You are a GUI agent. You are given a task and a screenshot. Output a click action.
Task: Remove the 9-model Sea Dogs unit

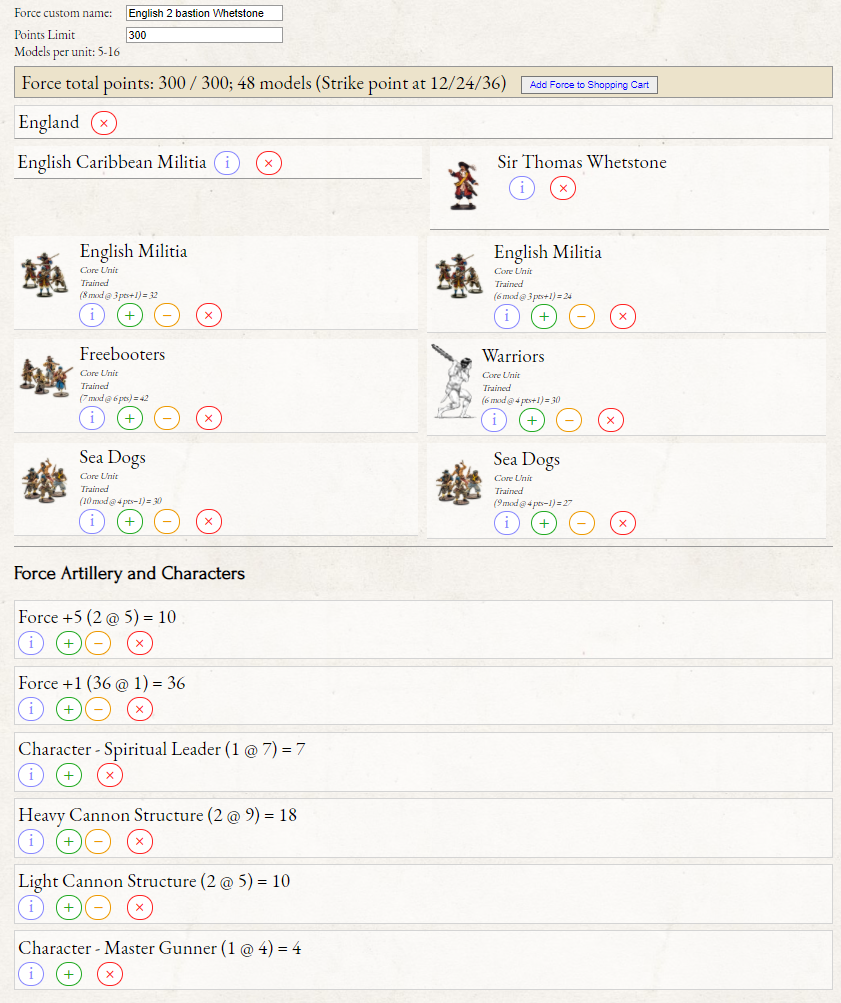[623, 523]
